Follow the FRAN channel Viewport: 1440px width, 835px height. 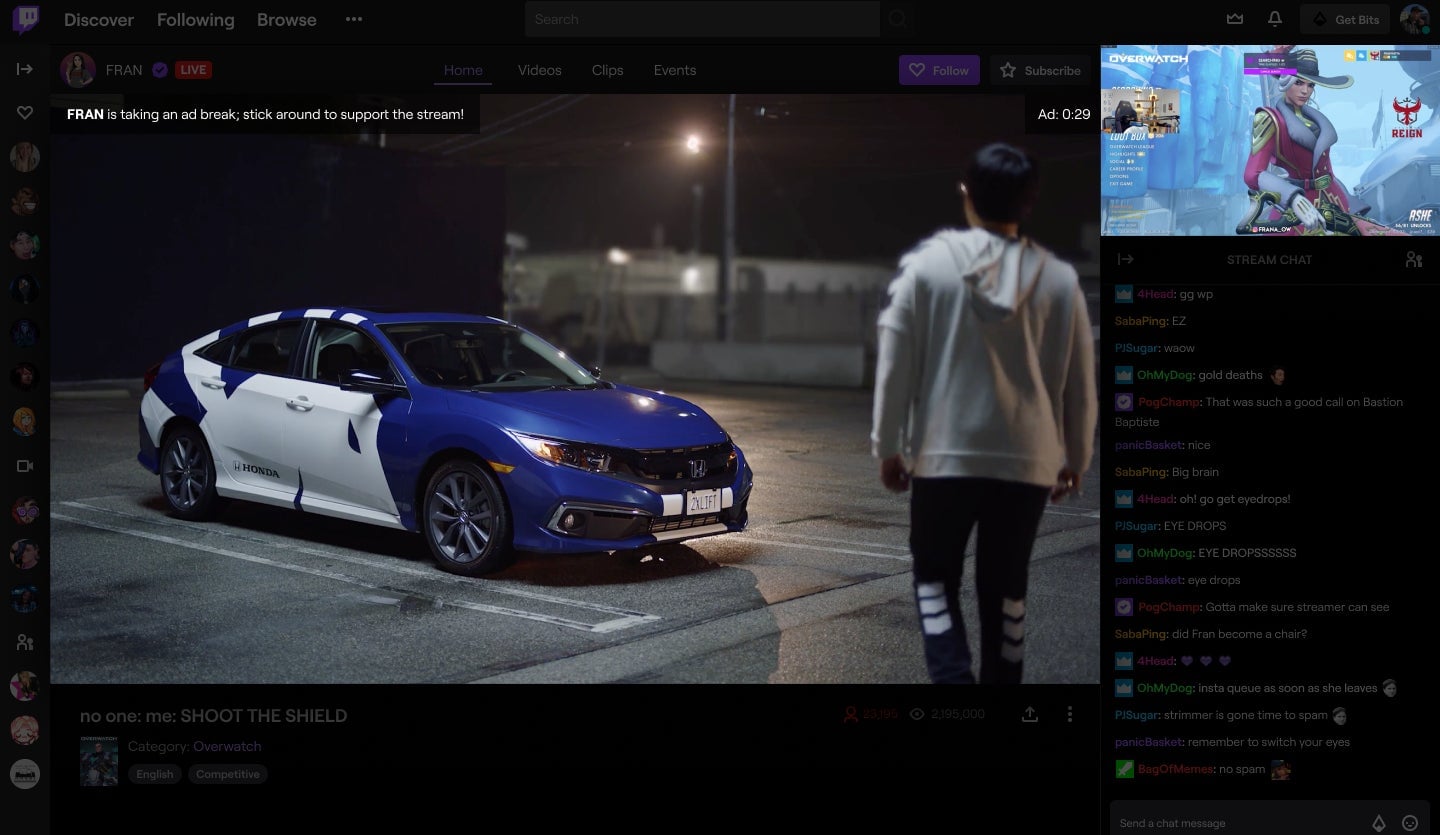938,70
